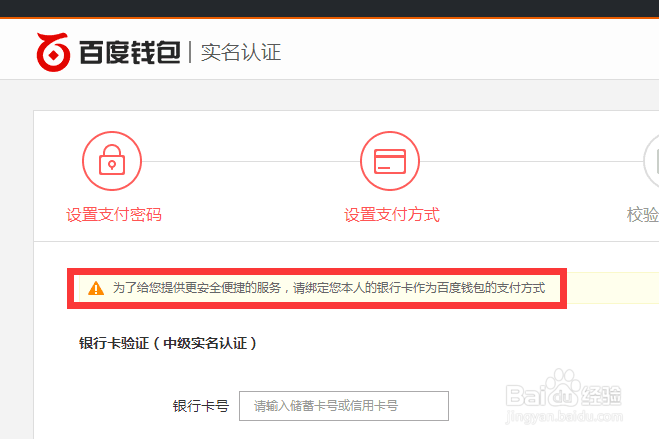Focus the bank card number input field
659x439 pixels.
point(344,406)
